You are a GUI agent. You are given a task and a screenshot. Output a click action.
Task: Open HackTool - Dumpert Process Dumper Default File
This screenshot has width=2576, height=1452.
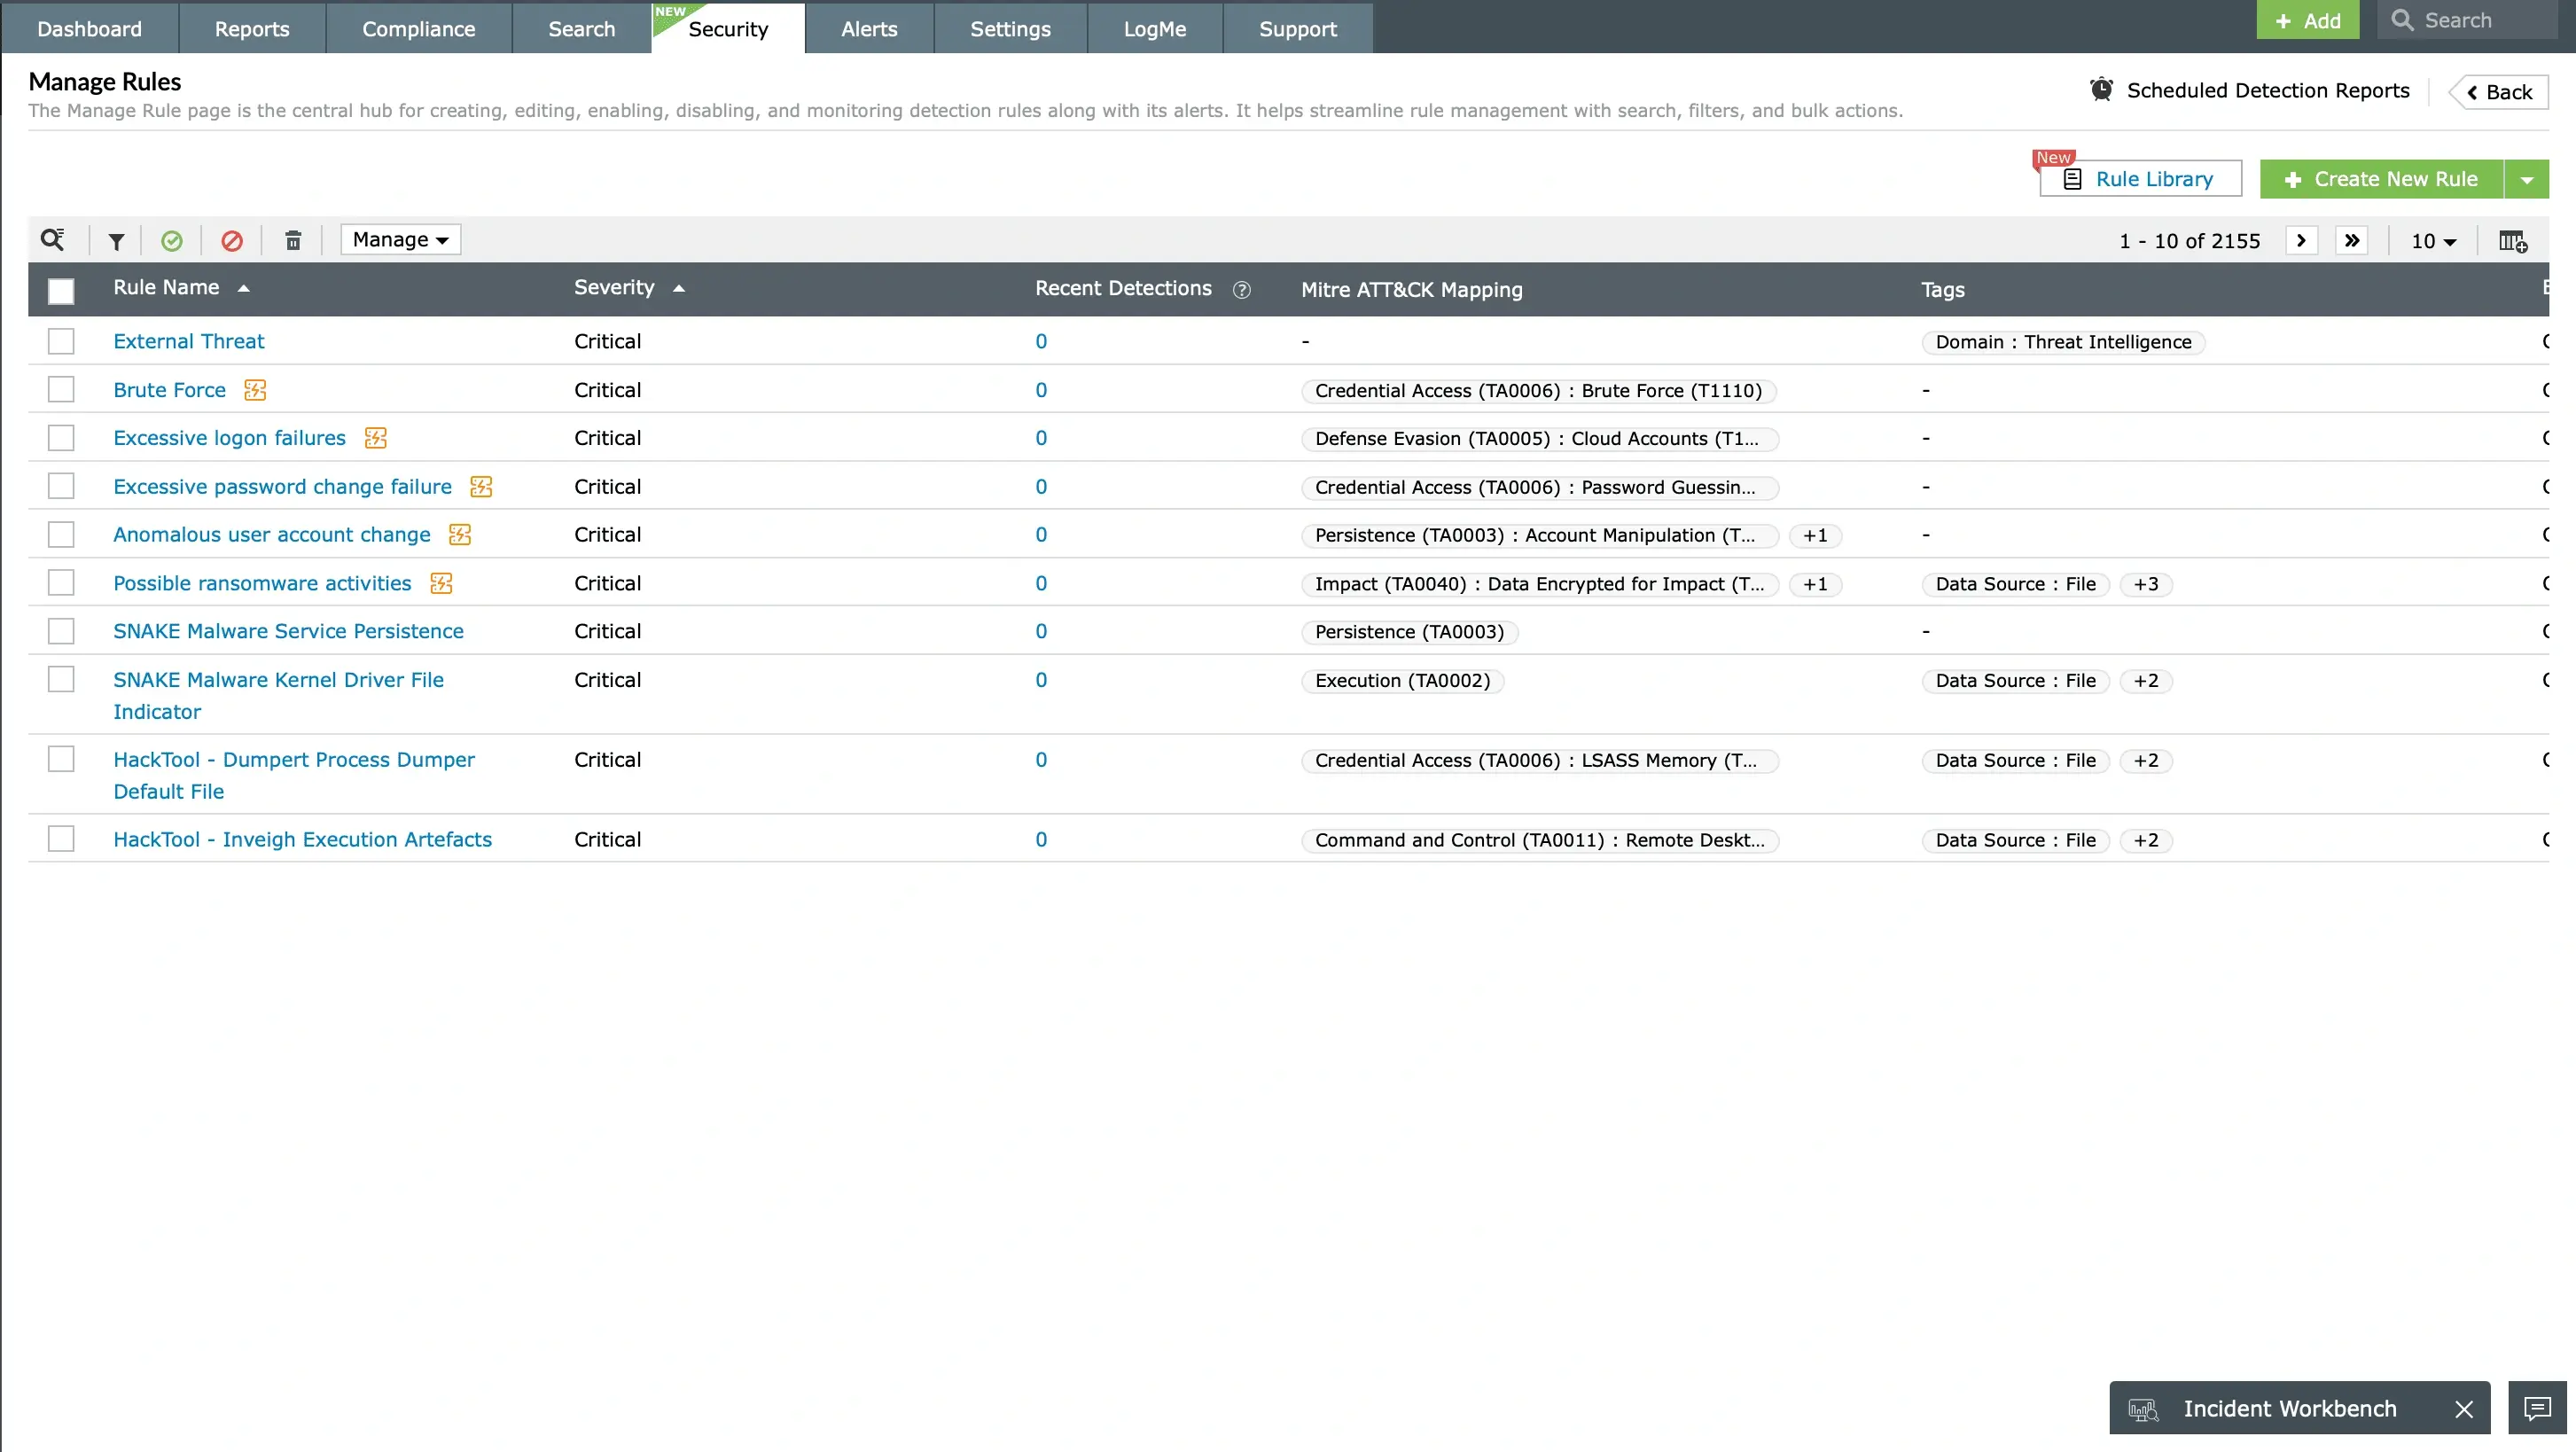coord(294,775)
